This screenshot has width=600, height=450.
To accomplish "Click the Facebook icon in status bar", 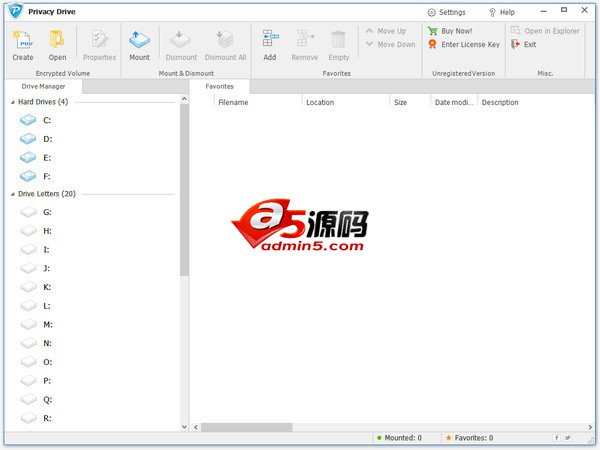I will click(x=557, y=438).
